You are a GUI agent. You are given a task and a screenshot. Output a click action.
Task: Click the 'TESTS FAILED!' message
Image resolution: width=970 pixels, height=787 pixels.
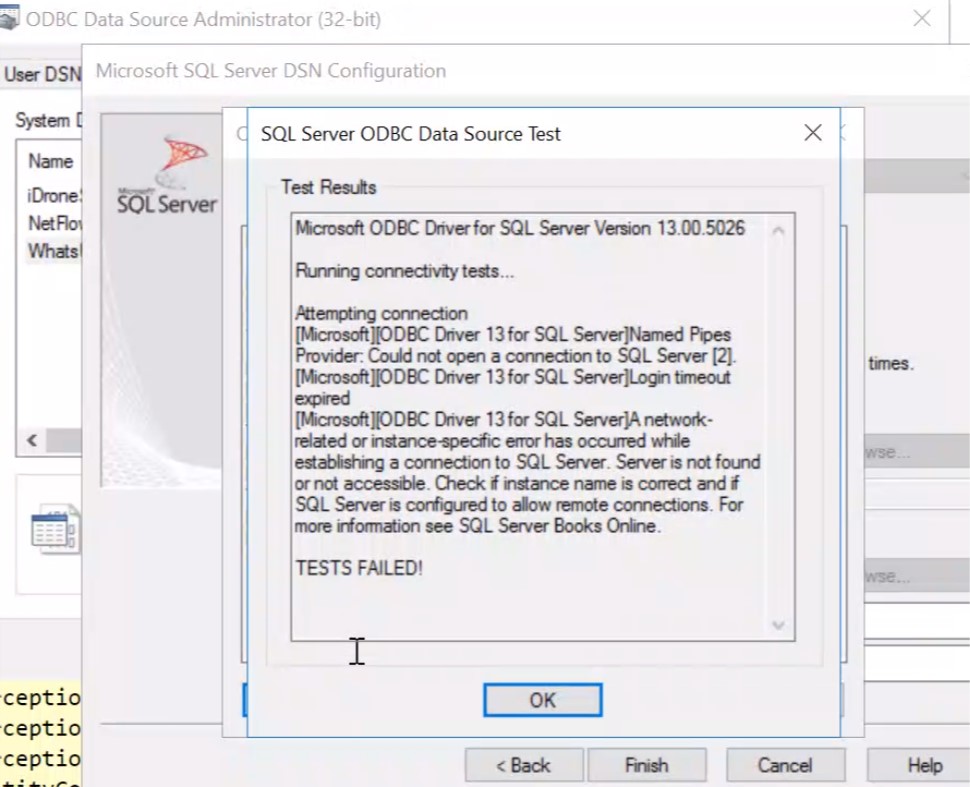[x=359, y=568]
